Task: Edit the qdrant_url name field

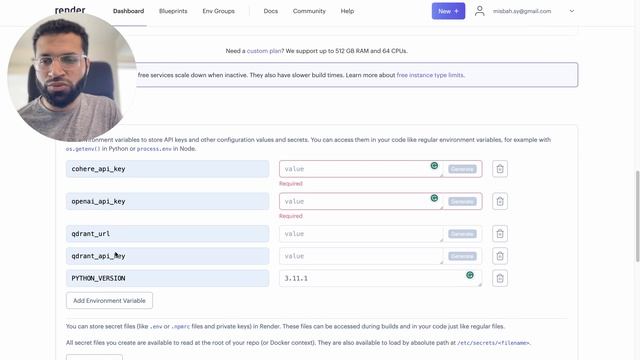Action: (x=167, y=234)
